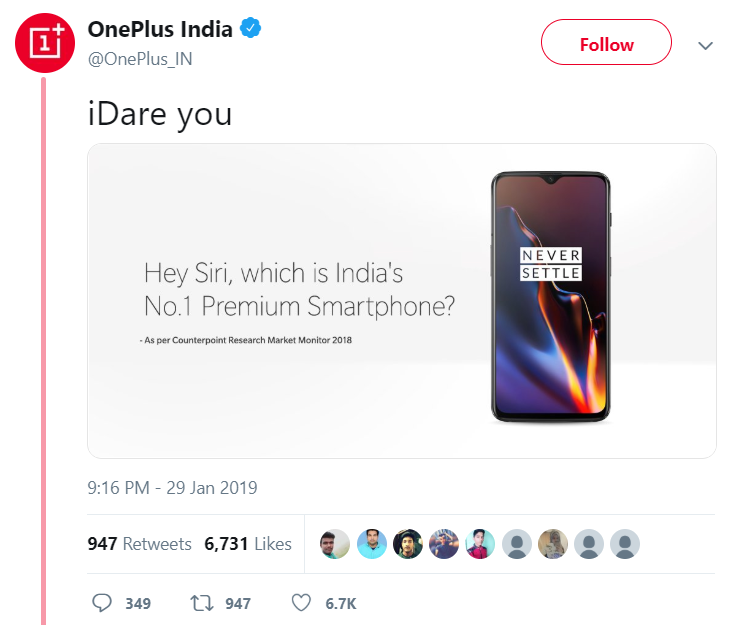Click the blue verified badge
Screen dimensions: 736x625
click(x=251, y=30)
